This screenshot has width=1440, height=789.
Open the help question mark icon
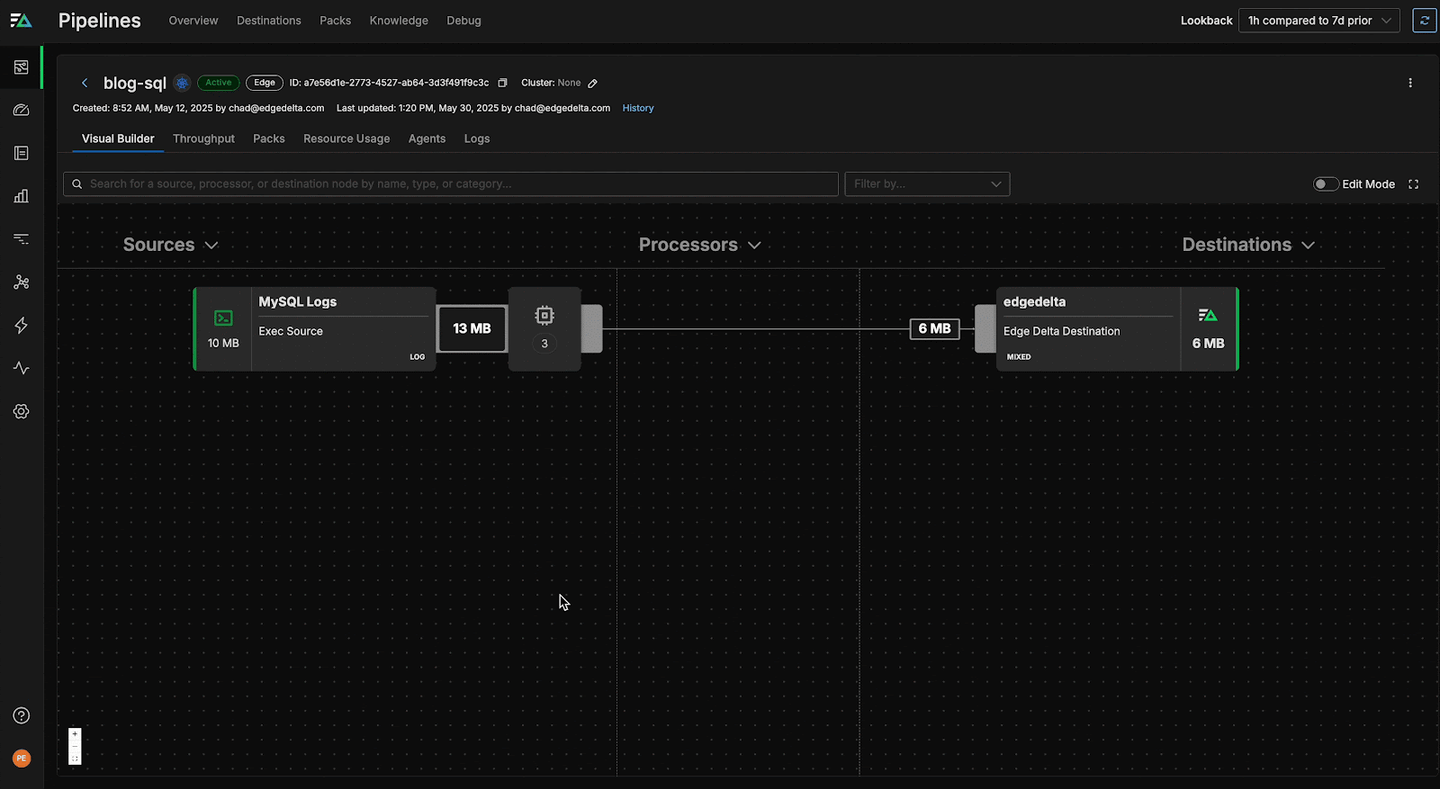point(21,716)
